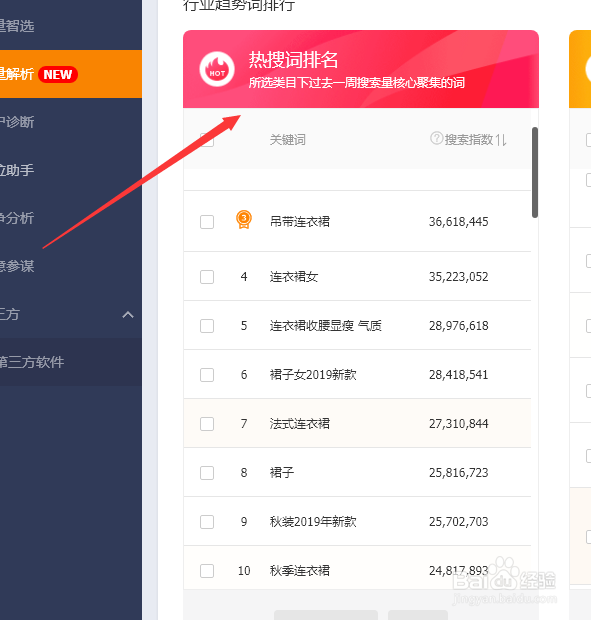Screen dimensions: 591x620
Task: Click the value 27,310,844
Action: (459, 424)
